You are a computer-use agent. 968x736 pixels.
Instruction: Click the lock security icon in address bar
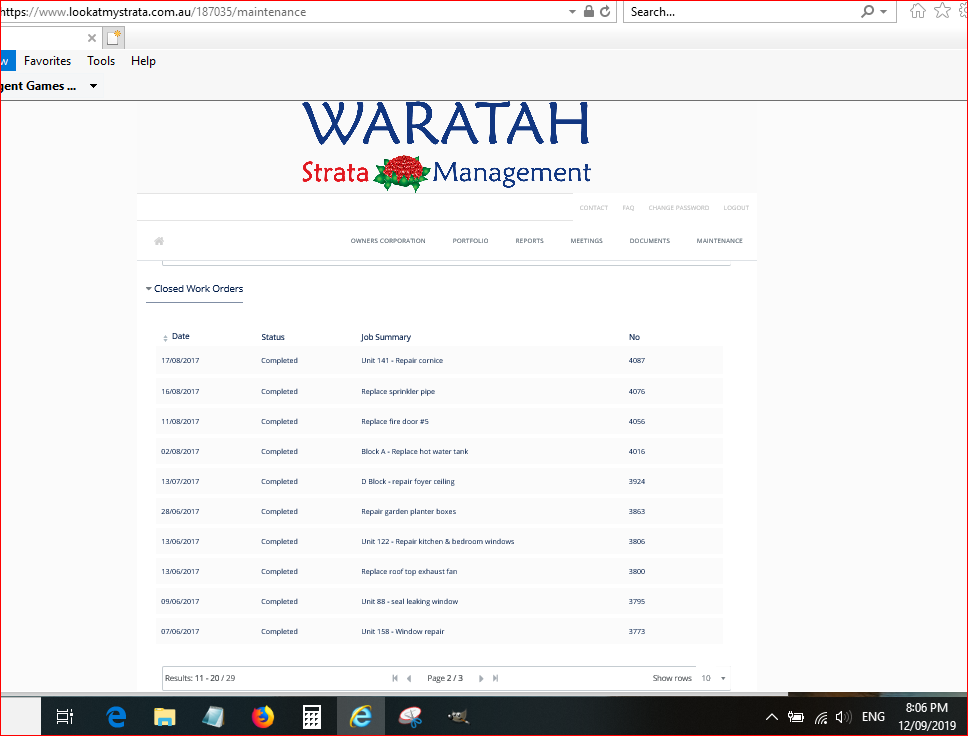tap(589, 11)
